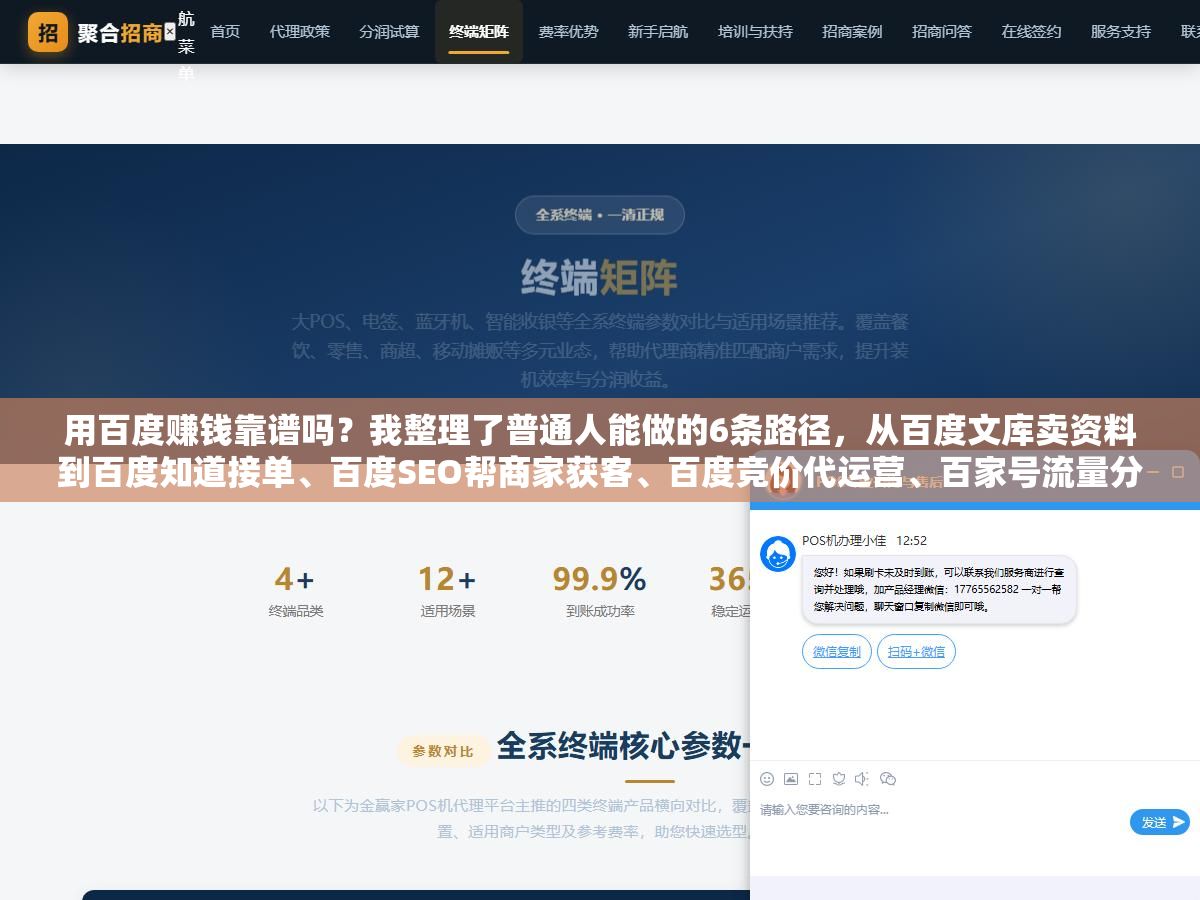Open the 服务支持 nav link
The width and height of the screenshot is (1200, 900).
(x=1121, y=32)
